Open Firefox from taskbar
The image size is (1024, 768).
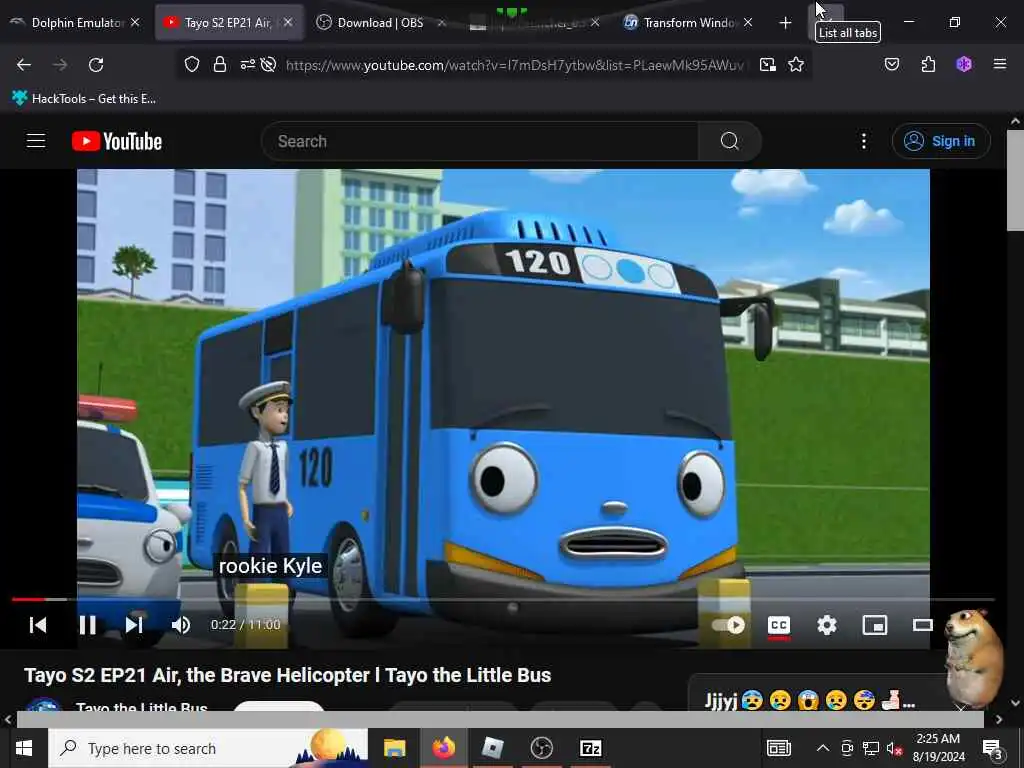[x=443, y=748]
